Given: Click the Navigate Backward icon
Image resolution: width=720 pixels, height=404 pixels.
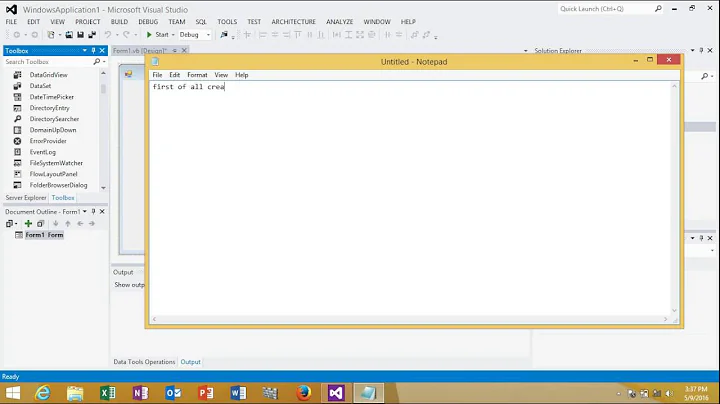Looking at the screenshot, I should click(x=17, y=35).
